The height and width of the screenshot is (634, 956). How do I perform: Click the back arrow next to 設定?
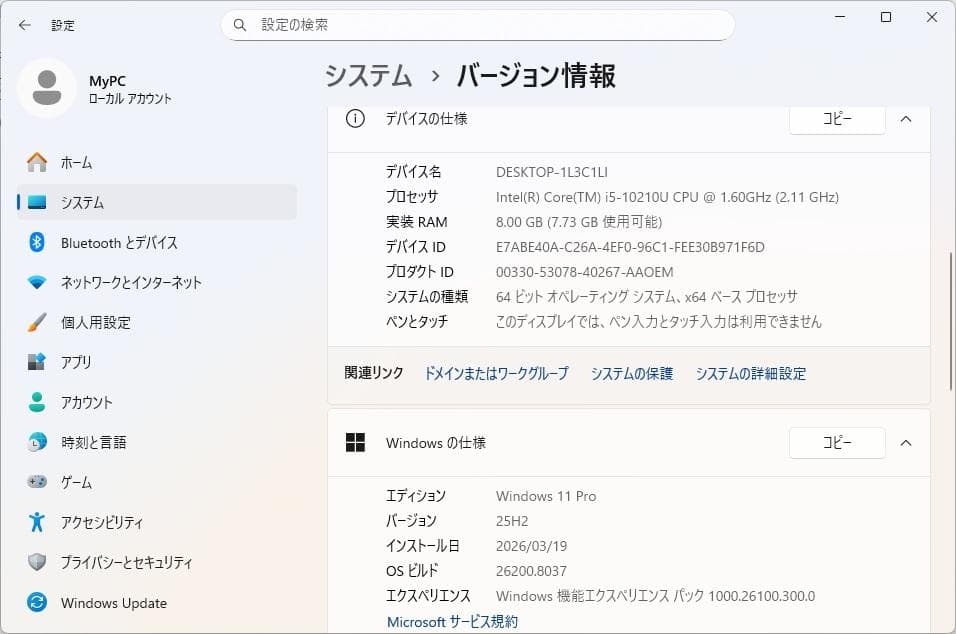(x=24, y=25)
